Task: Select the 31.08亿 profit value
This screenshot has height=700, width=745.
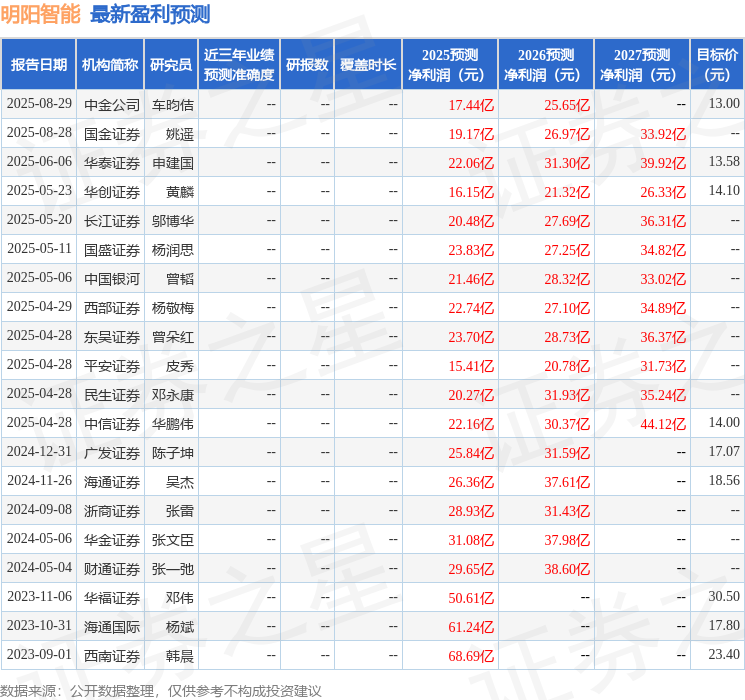Action: coord(471,540)
